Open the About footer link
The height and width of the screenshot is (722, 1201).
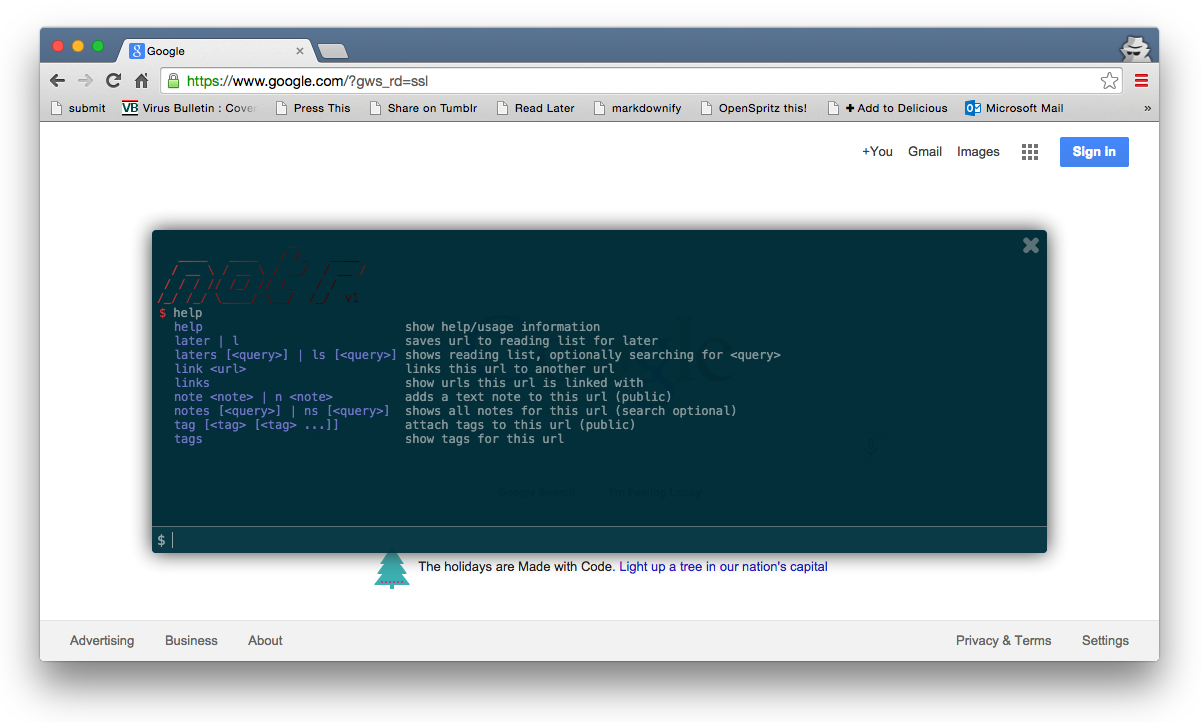tap(265, 641)
